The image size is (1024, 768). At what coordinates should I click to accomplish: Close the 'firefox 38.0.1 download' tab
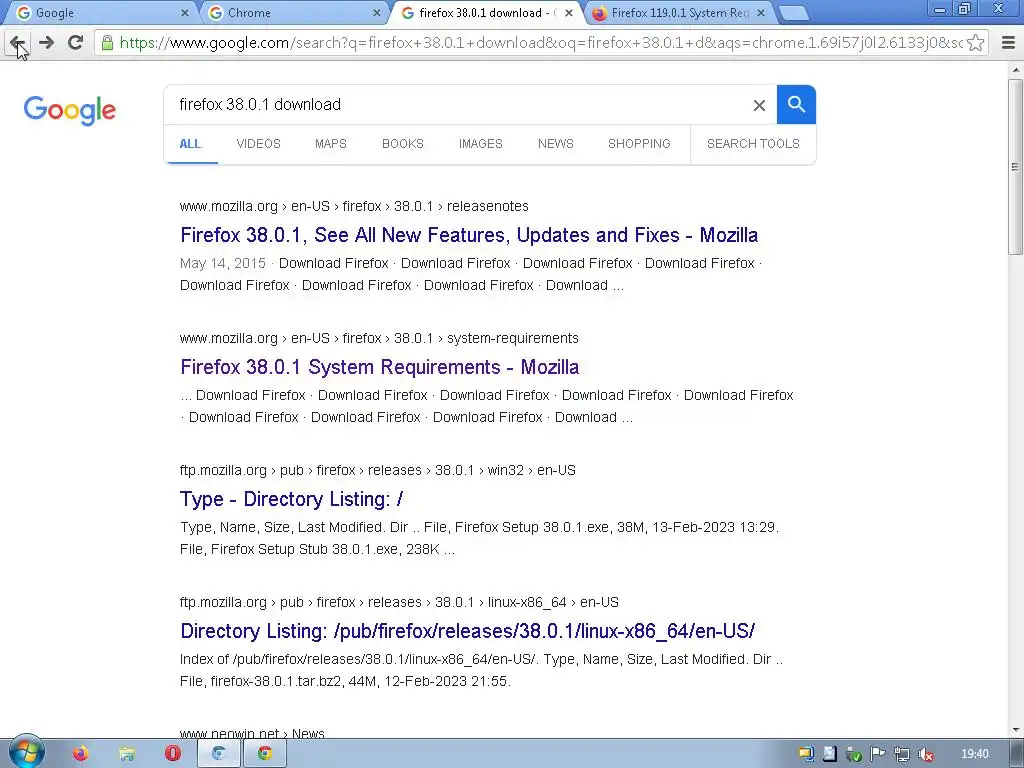(569, 12)
